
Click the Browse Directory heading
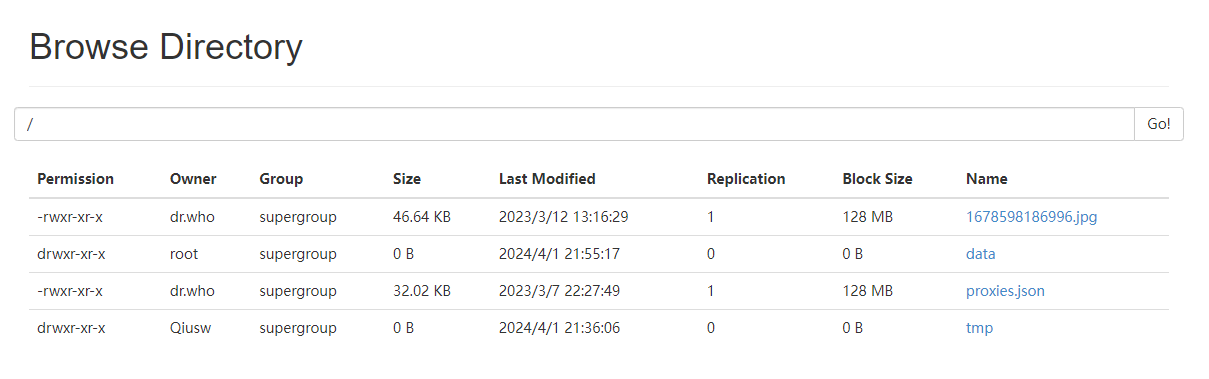pyautogui.click(x=166, y=47)
